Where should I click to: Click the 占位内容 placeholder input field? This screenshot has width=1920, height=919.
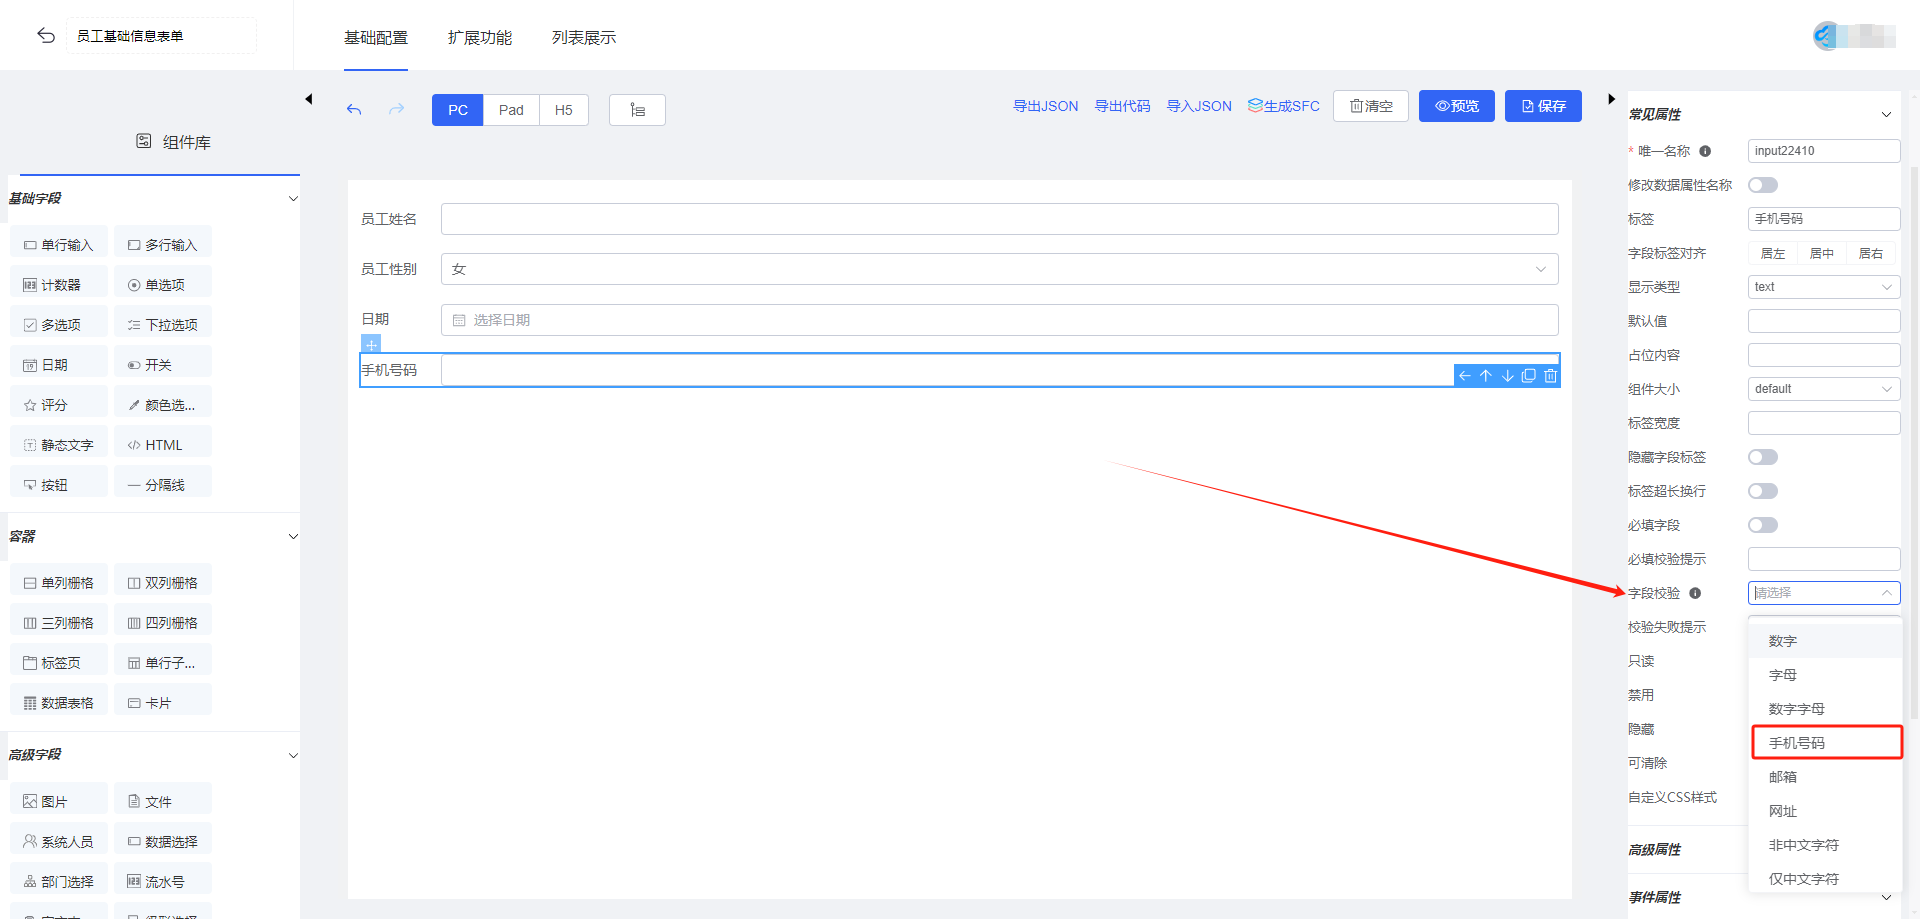1823,355
